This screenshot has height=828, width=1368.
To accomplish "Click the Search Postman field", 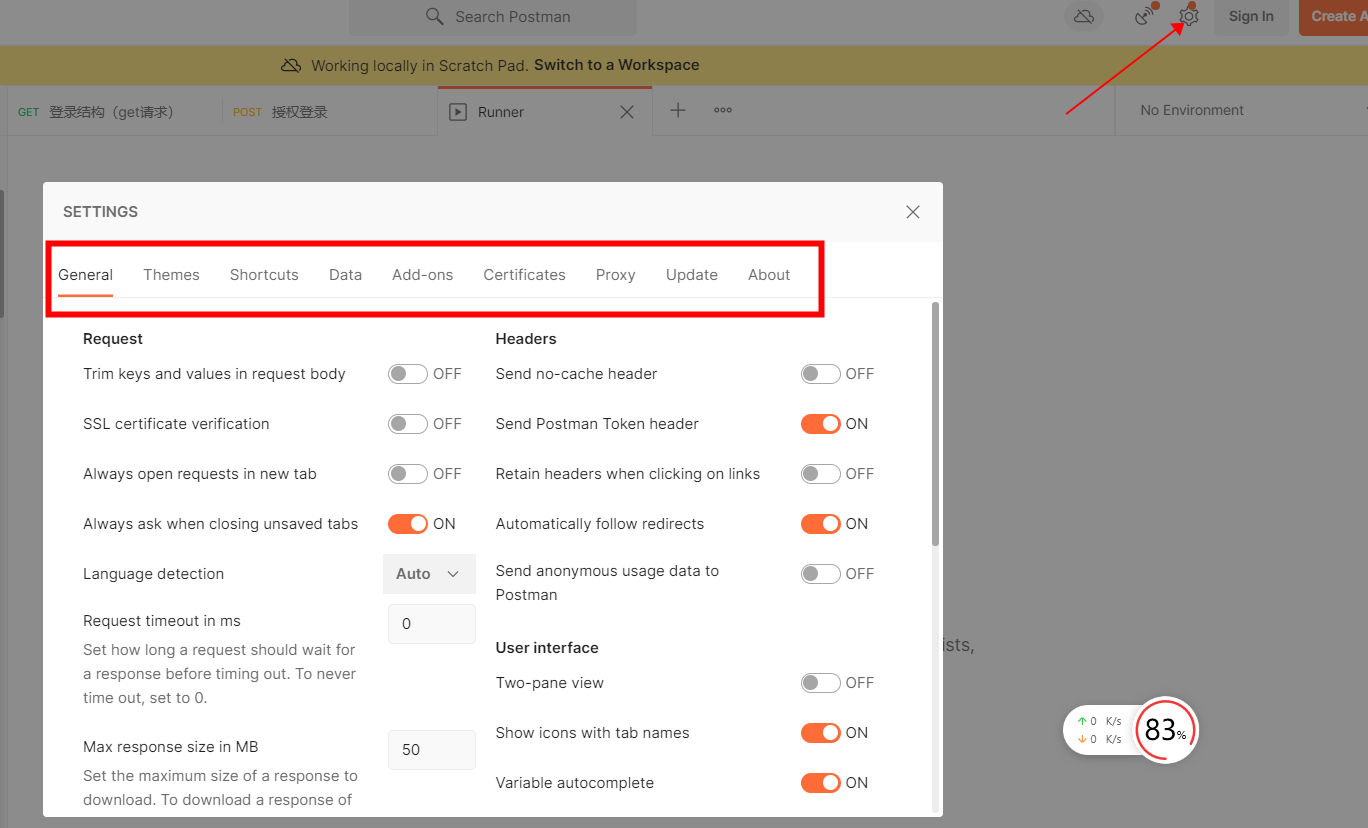I will 493,16.
